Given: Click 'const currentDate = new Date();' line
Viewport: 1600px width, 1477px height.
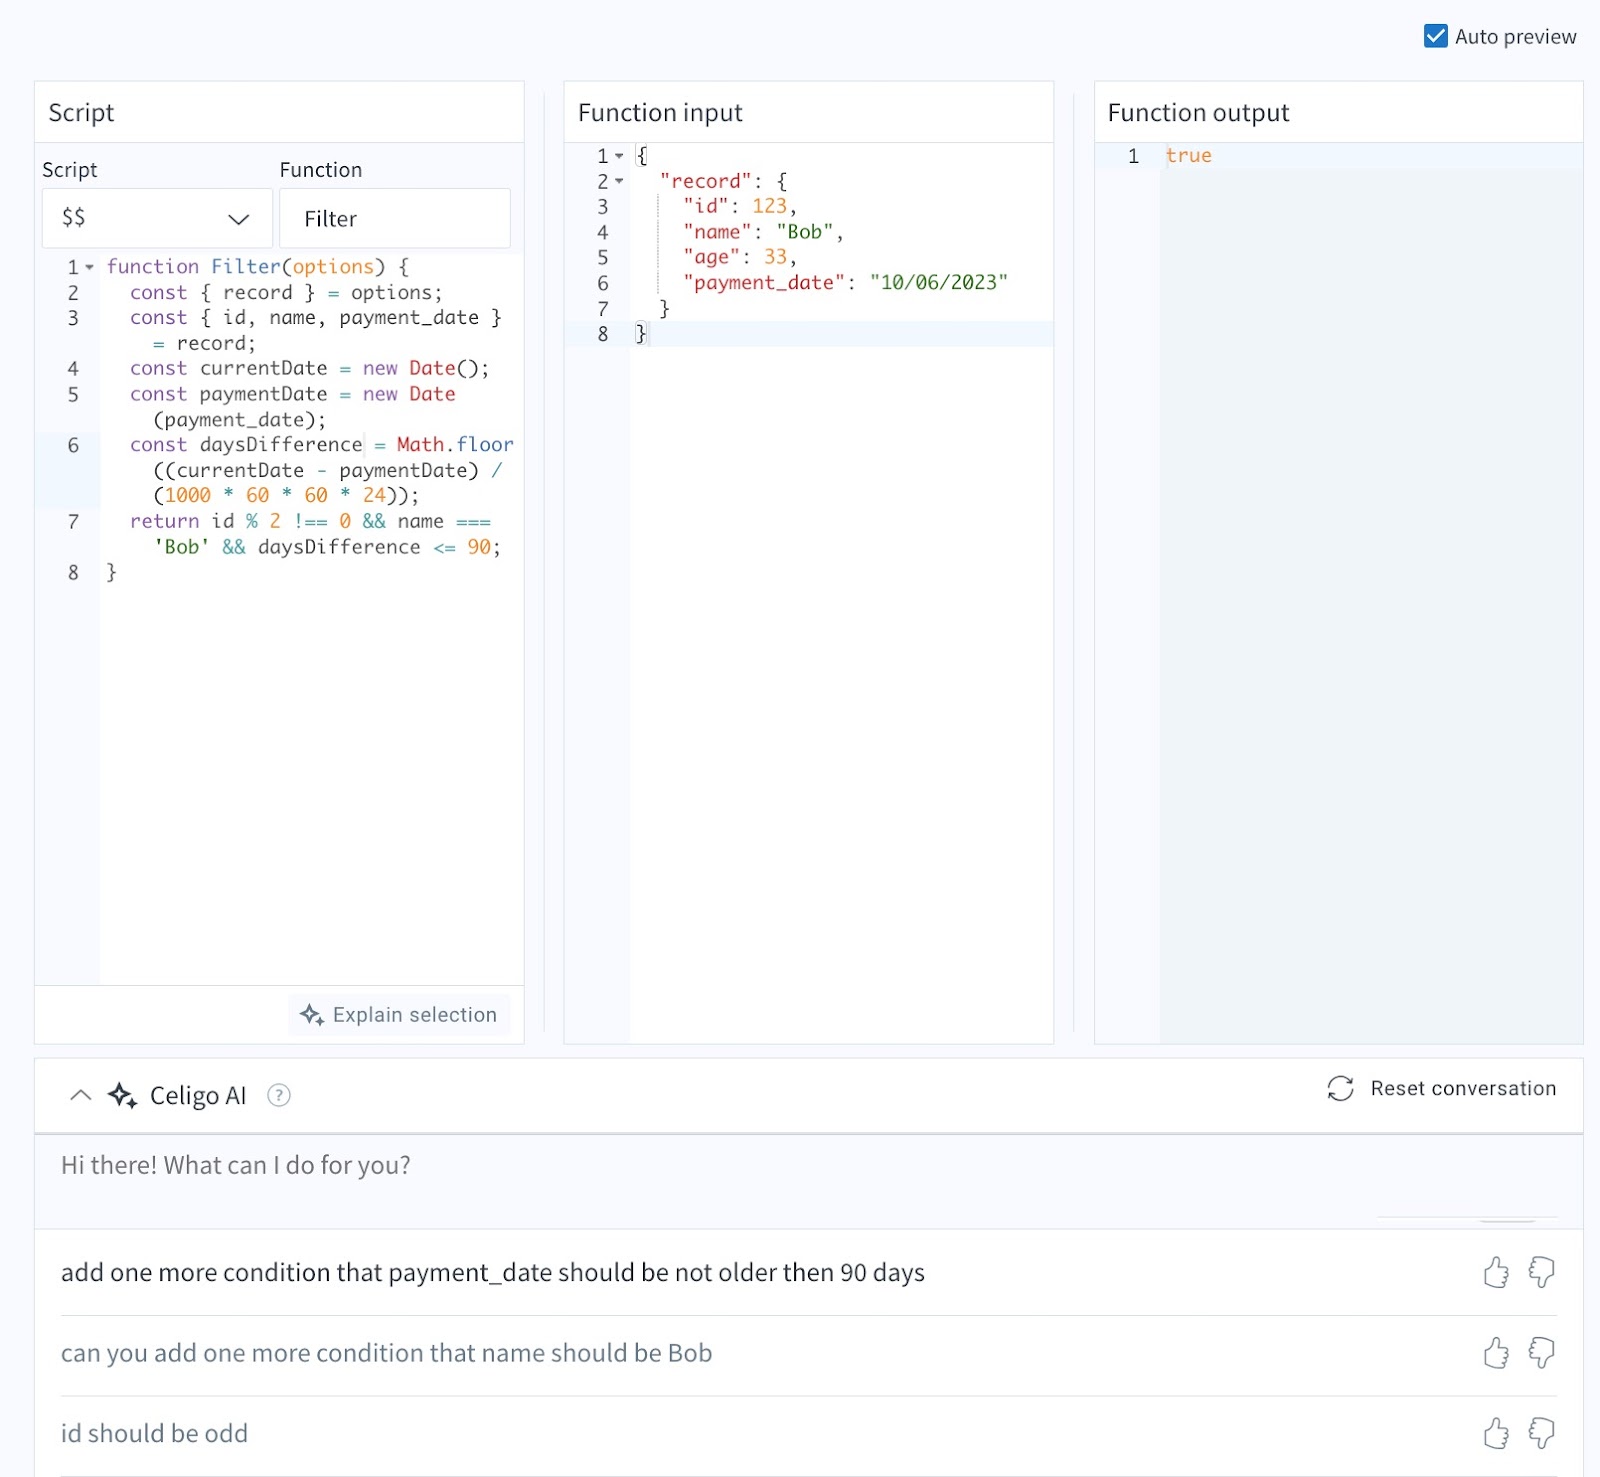Looking at the screenshot, I should pos(309,369).
